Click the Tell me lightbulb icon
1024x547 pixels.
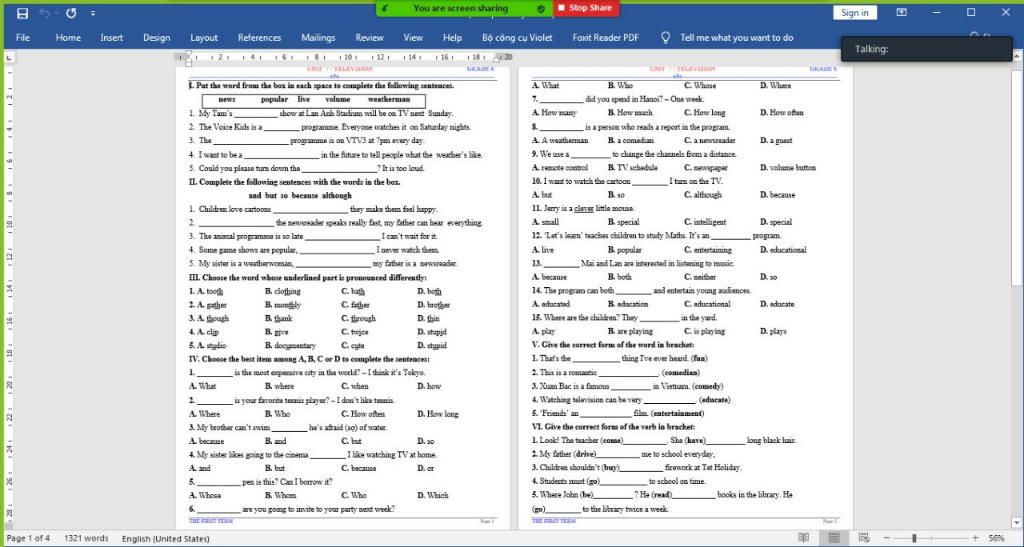(x=665, y=38)
